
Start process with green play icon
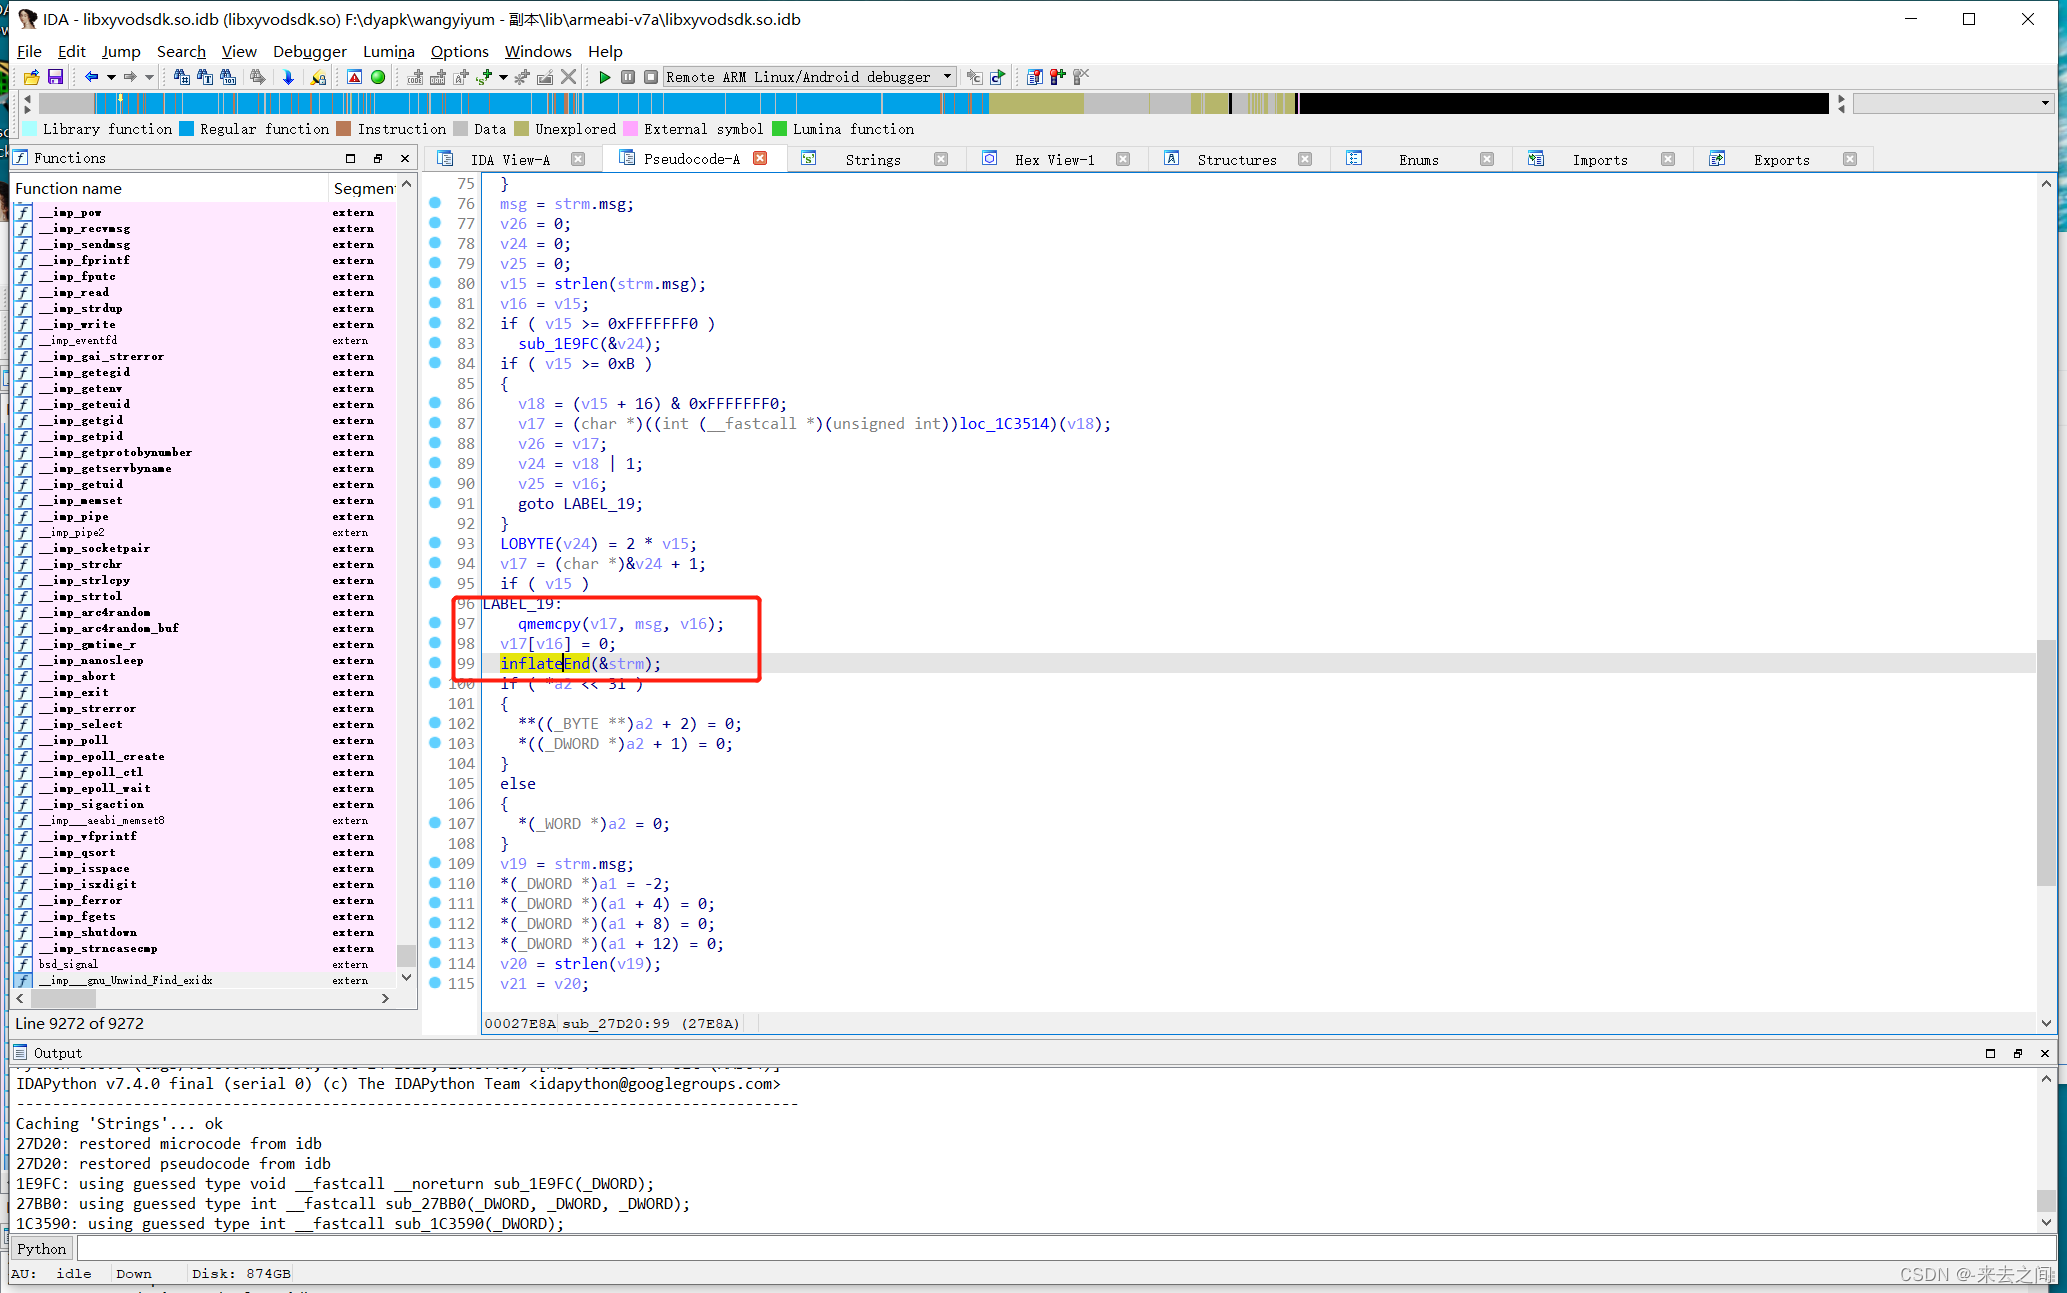point(604,77)
